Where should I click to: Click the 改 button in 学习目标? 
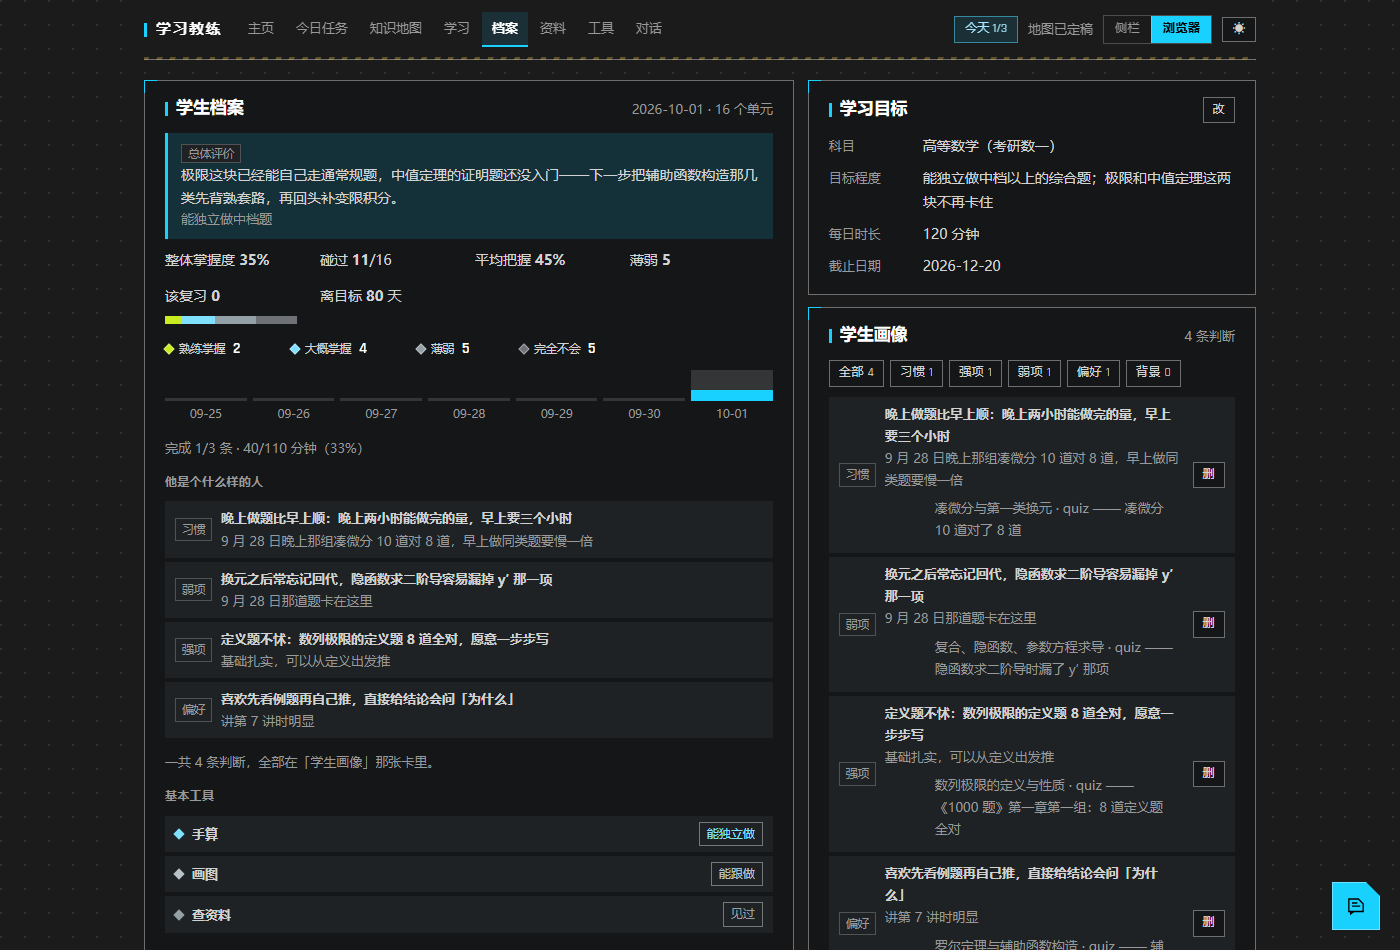(1219, 110)
